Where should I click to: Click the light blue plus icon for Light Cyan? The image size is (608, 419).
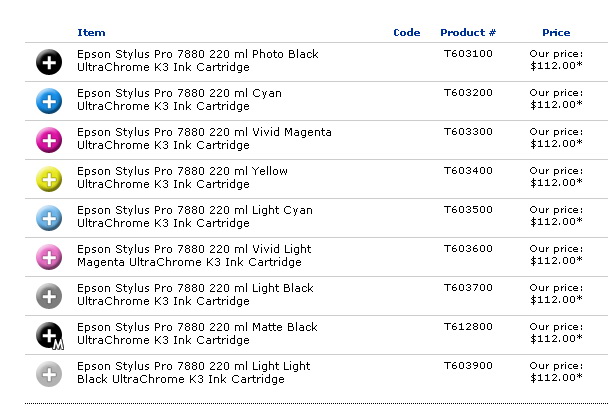[49, 218]
